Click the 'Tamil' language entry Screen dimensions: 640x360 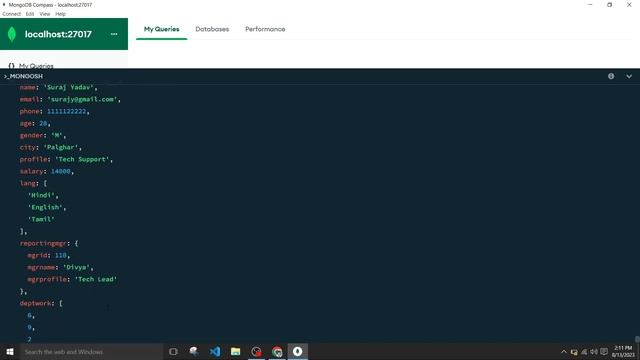pyautogui.click(x=41, y=219)
